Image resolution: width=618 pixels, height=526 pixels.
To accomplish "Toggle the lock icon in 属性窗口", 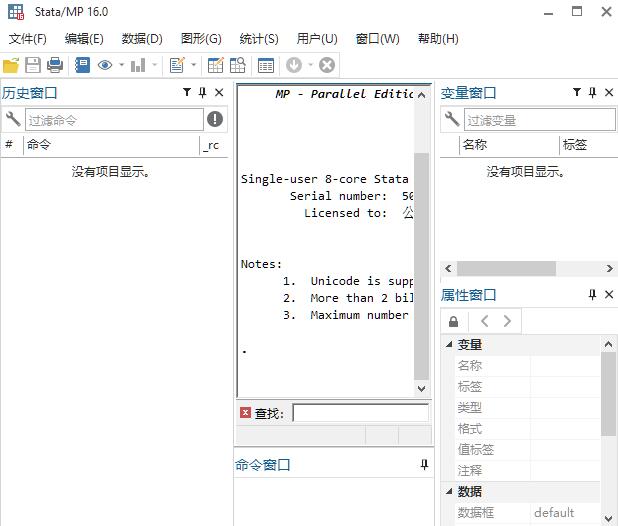I will tap(454, 322).
